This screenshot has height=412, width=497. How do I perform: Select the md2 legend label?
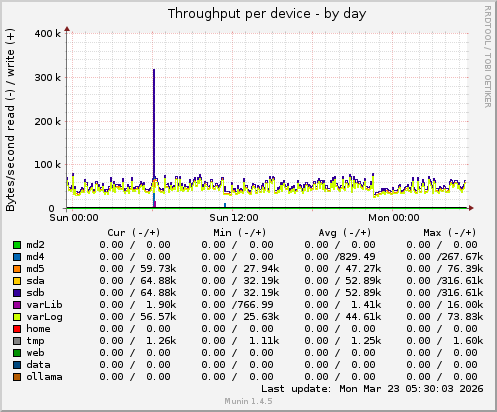(x=35, y=245)
